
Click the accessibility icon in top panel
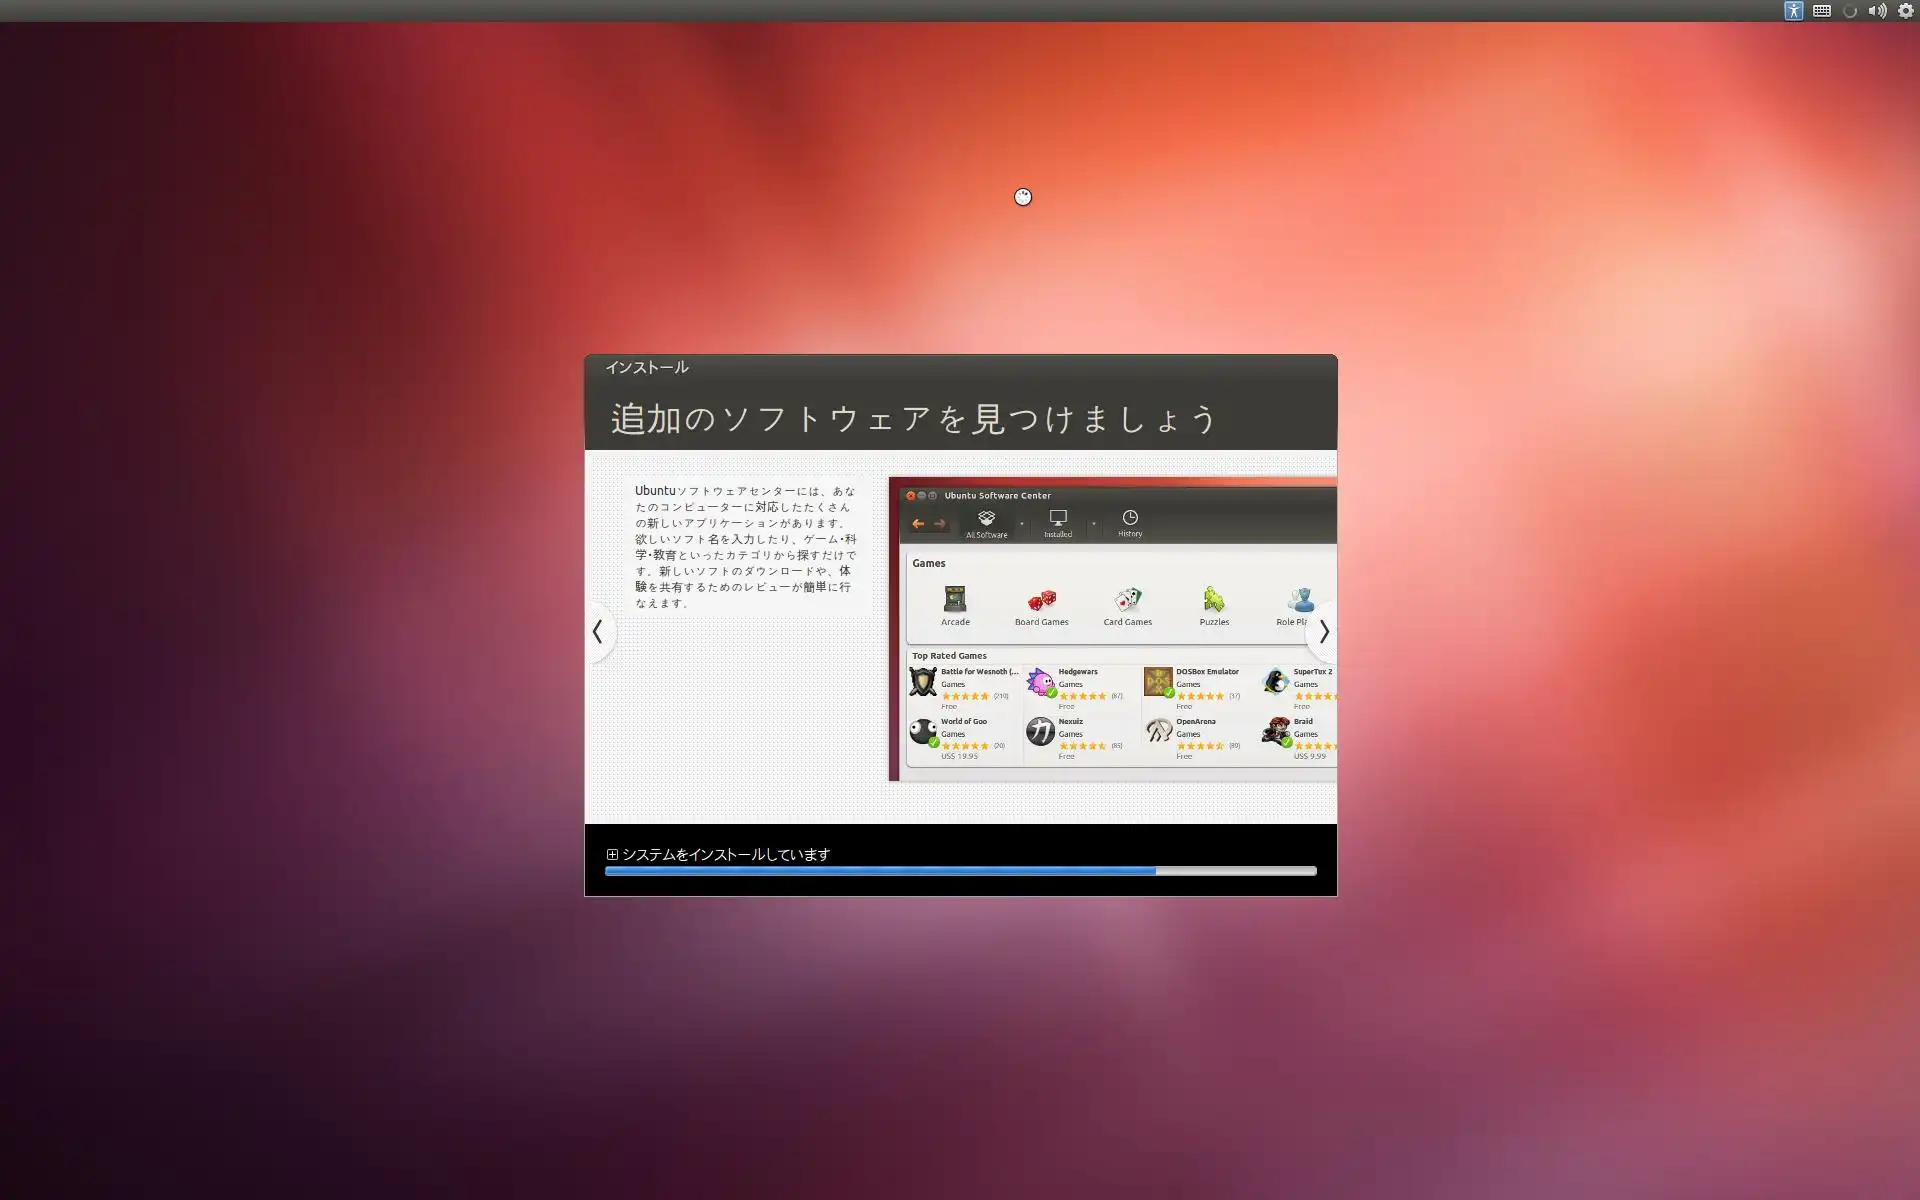click(x=1793, y=11)
